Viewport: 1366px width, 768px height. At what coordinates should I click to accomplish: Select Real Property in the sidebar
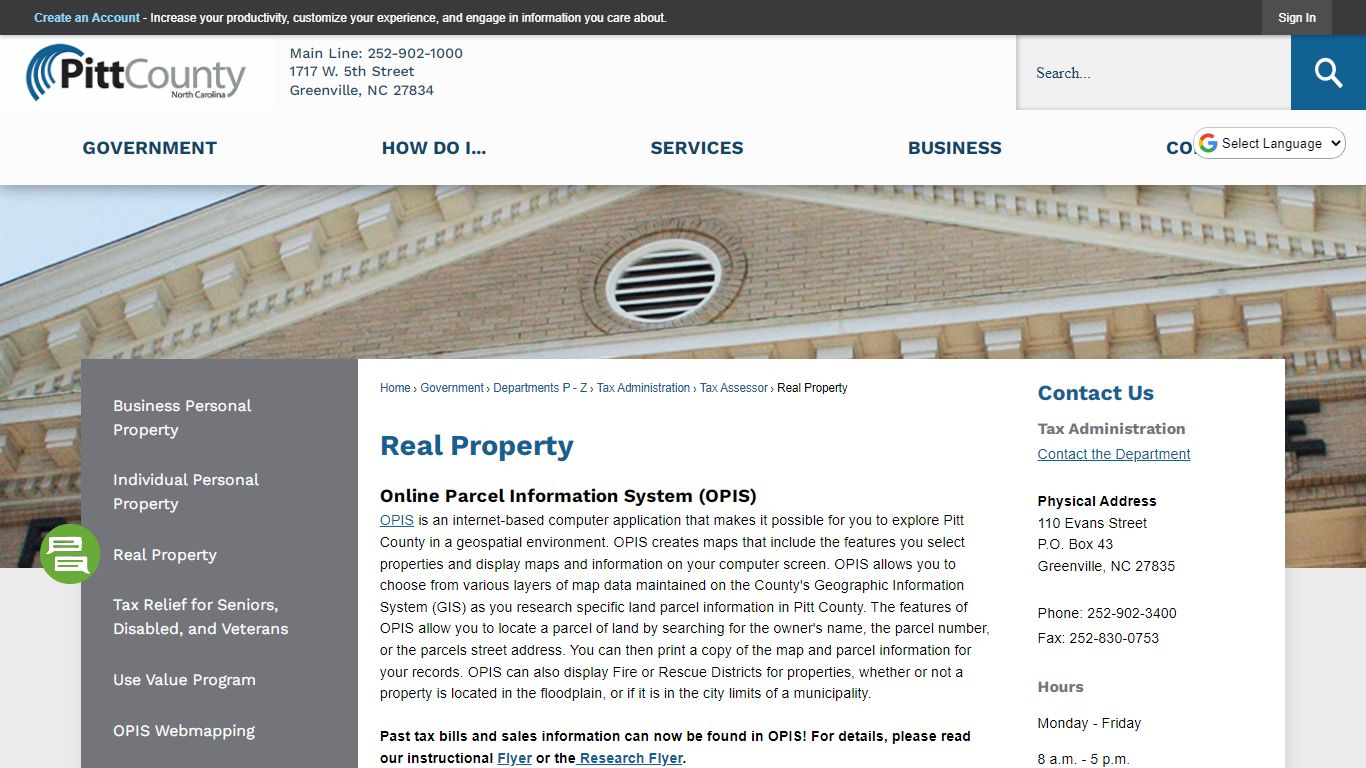click(165, 555)
